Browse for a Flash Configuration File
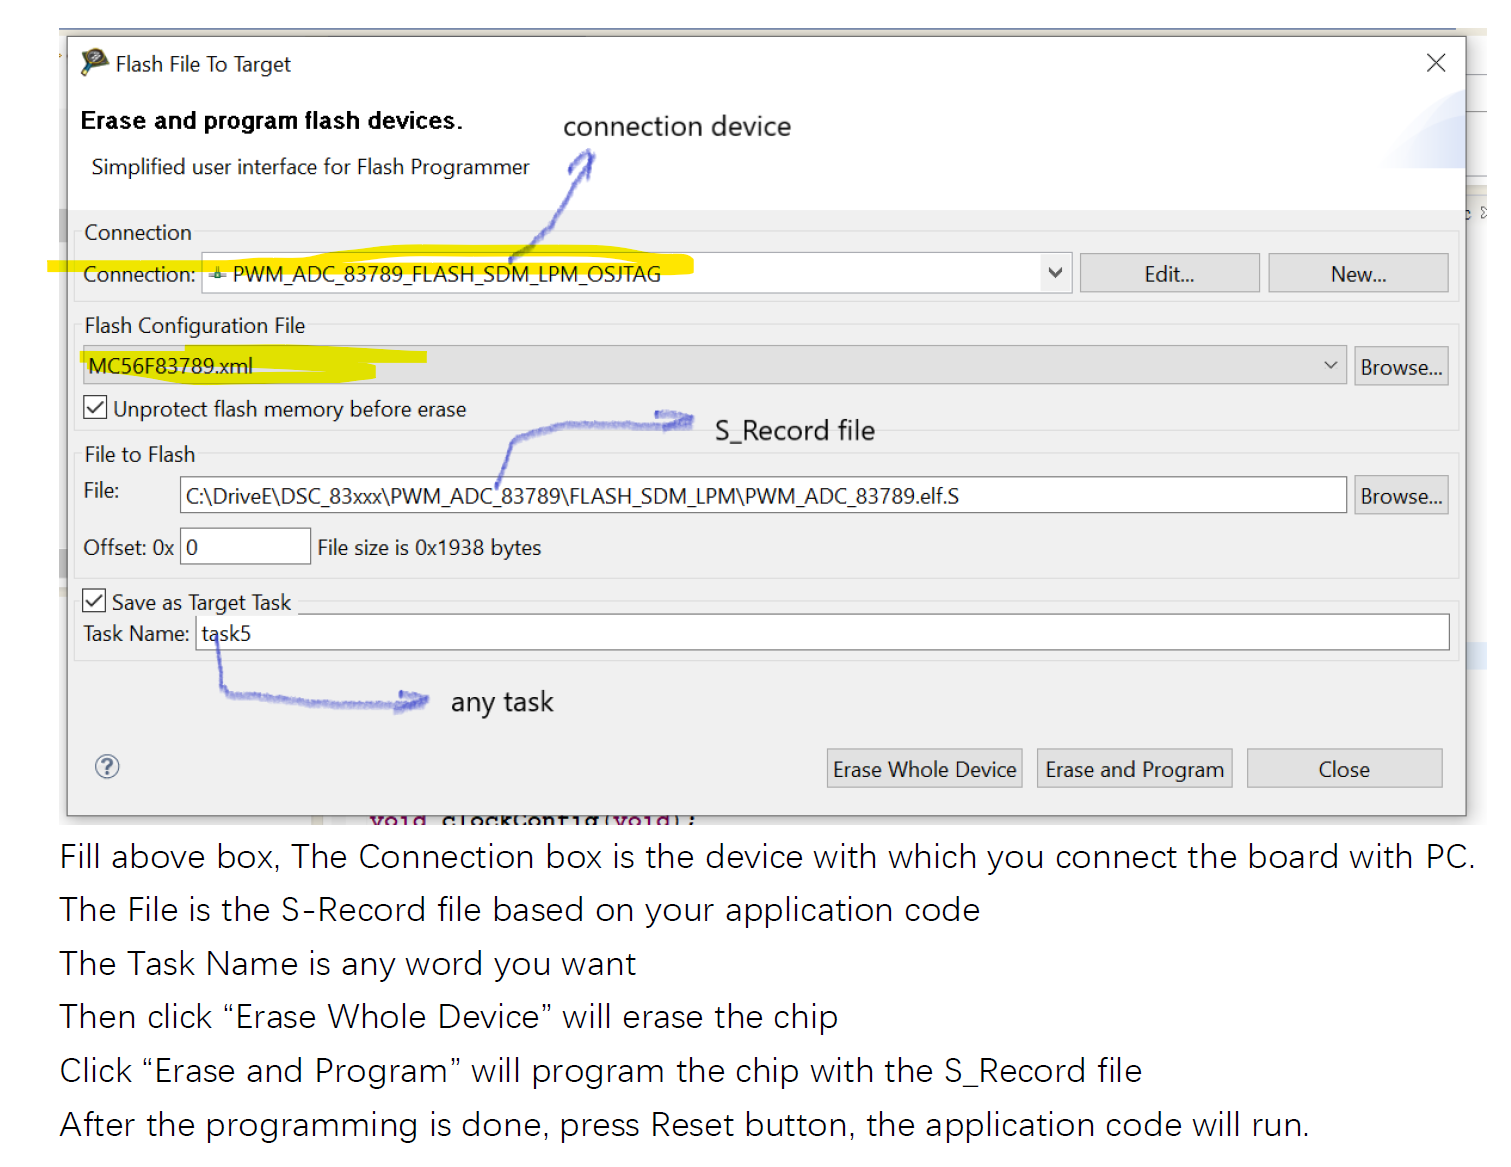The image size is (1511, 1167). 1400,365
